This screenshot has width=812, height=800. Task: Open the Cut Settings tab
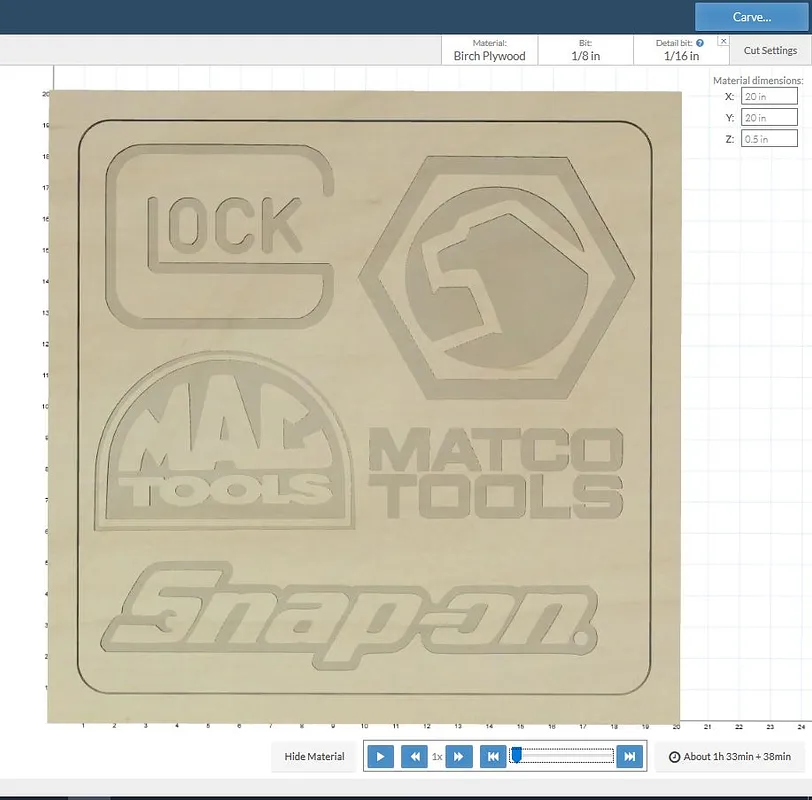coord(770,50)
